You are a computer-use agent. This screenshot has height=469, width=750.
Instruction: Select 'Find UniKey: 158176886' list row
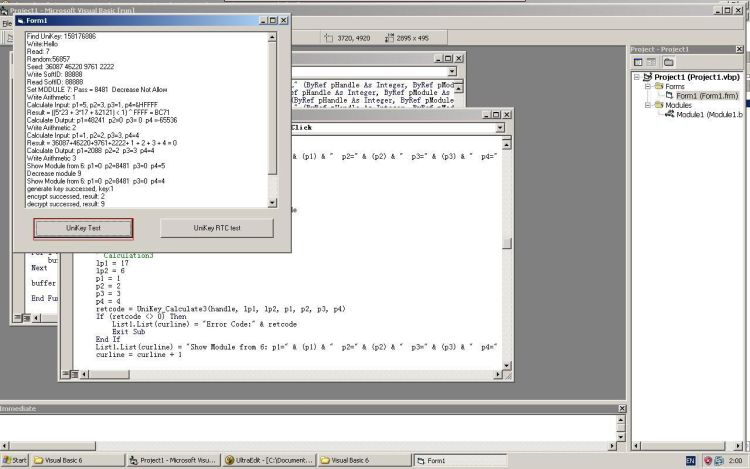point(146,36)
